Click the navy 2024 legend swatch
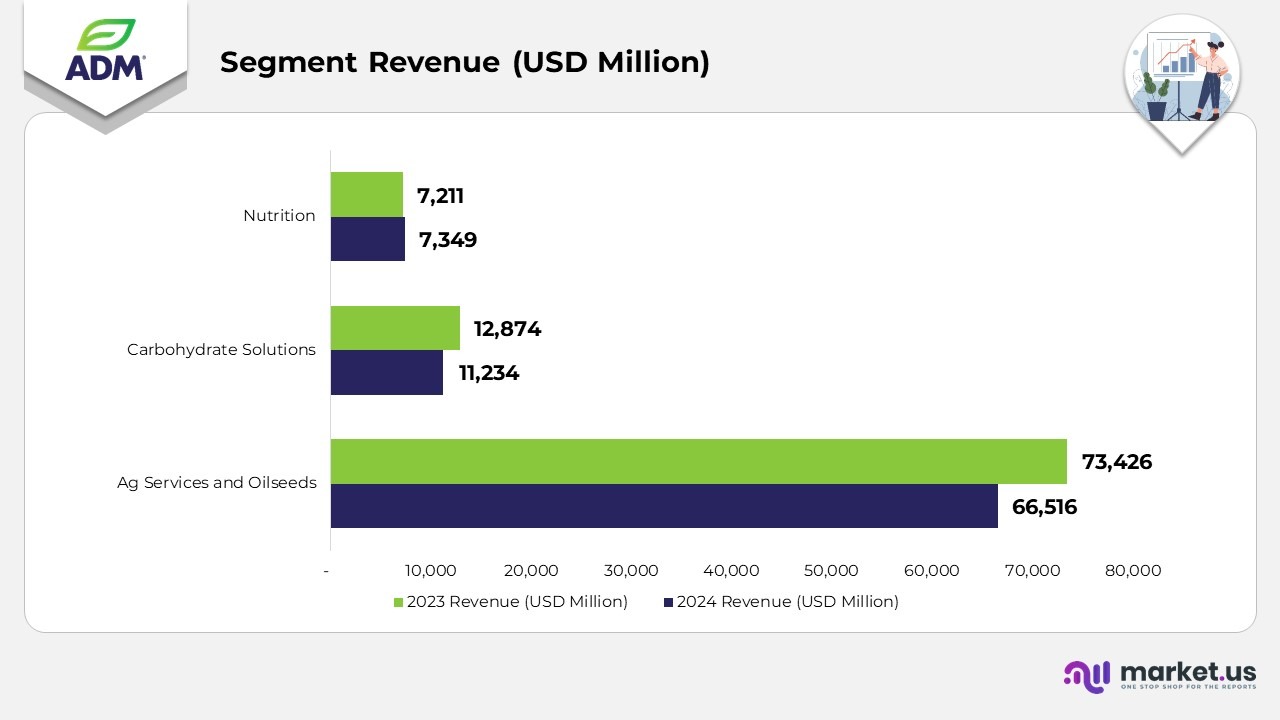Image resolution: width=1280 pixels, height=720 pixels. [x=668, y=602]
